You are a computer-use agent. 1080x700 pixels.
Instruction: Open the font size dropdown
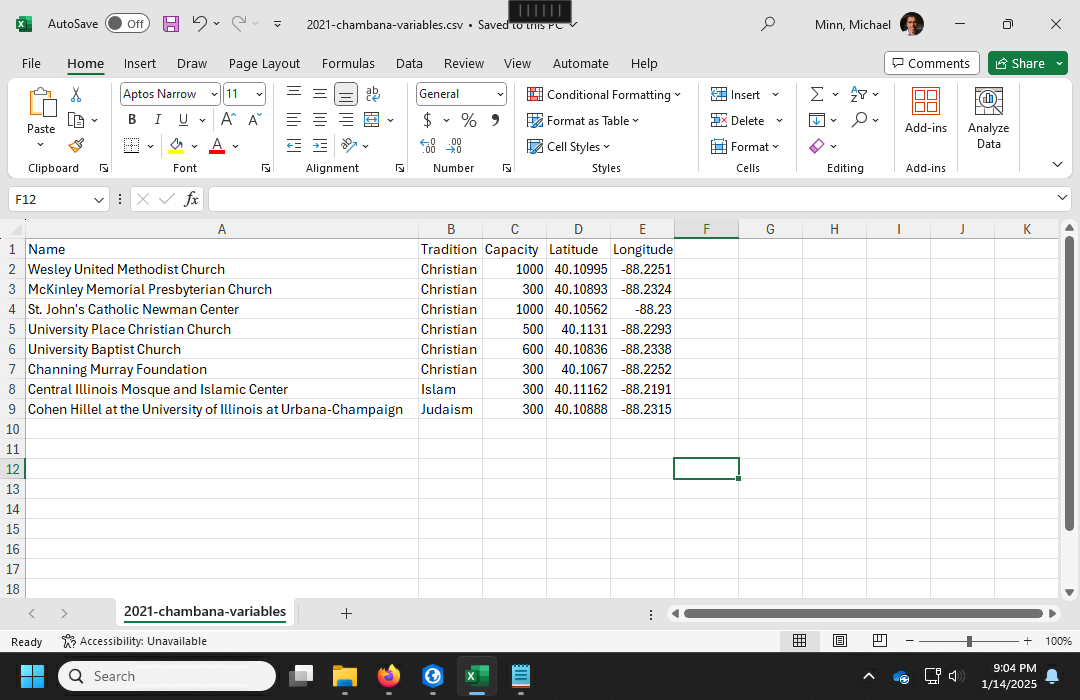click(260, 94)
